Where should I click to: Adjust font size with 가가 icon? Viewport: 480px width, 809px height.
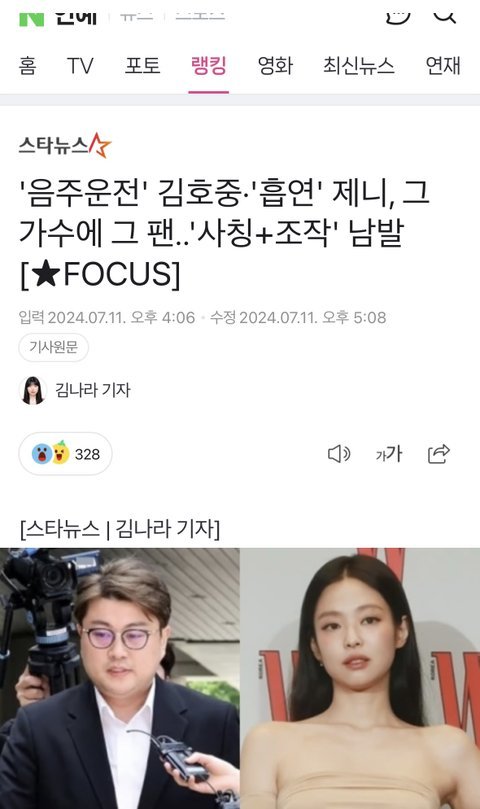coord(389,454)
